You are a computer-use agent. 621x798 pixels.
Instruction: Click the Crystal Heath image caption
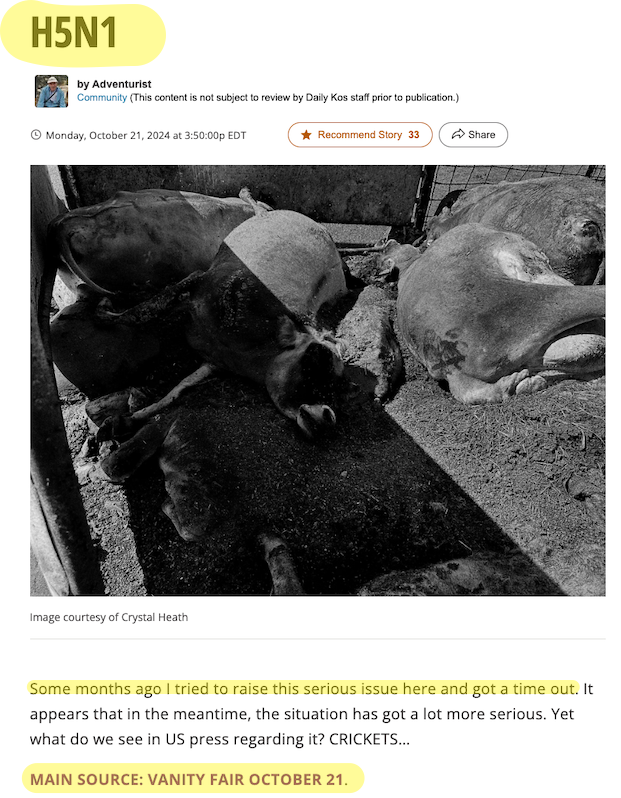[109, 617]
